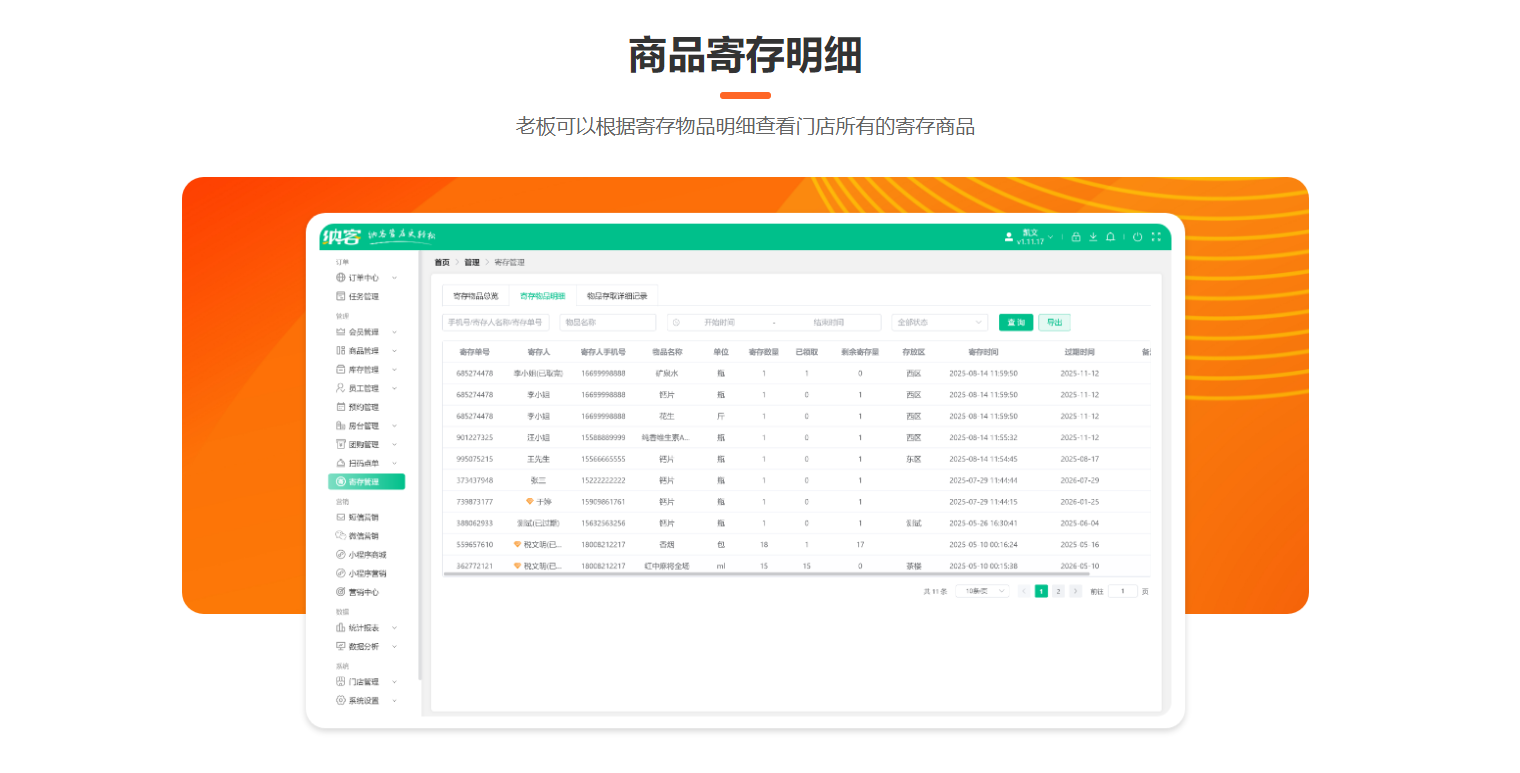Switch to the 物品存取详细记录 tab

click(x=616, y=295)
